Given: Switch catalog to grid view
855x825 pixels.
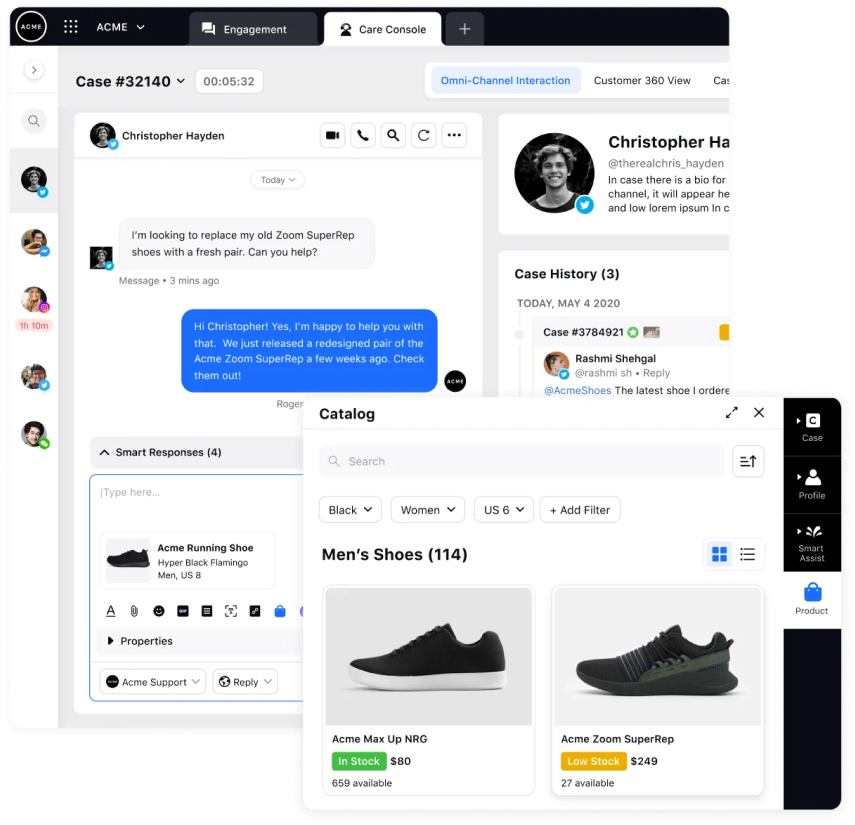Looking at the screenshot, I should click(719, 555).
